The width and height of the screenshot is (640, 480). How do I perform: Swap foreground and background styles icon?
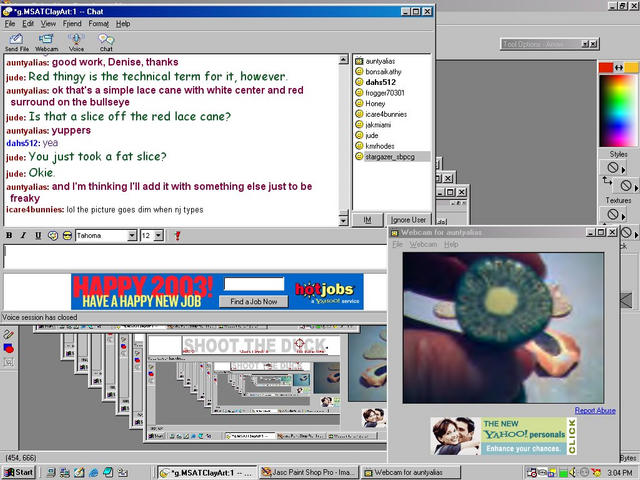click(x=607, y=180)
